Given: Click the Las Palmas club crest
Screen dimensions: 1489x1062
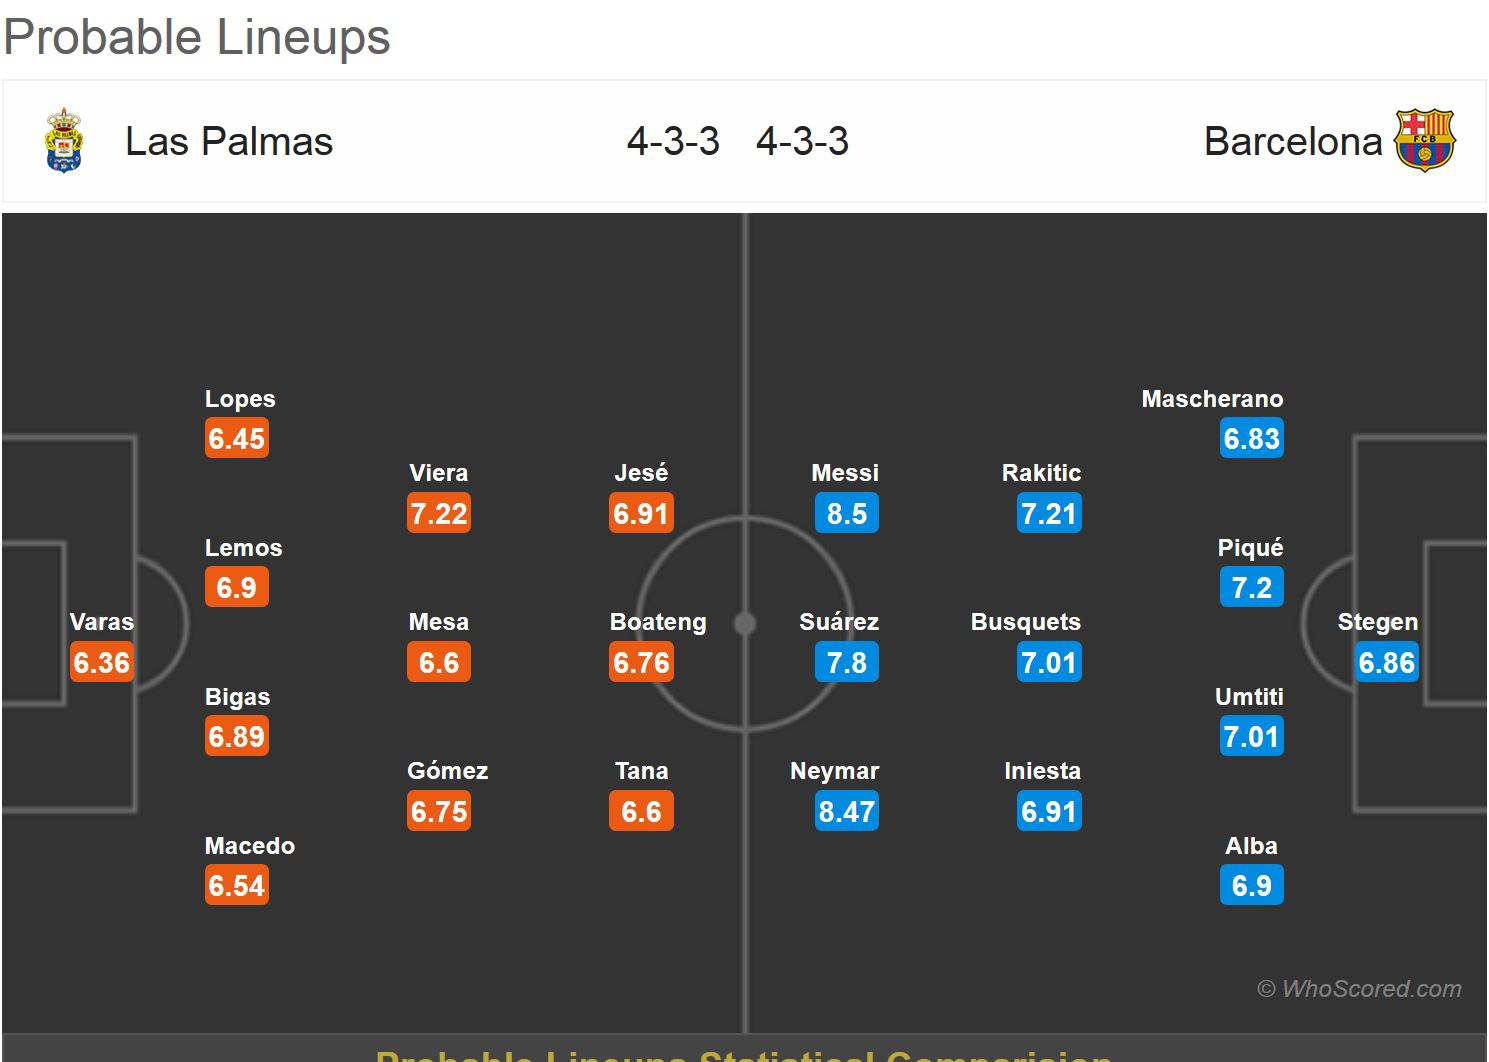Looking at the screenshot, I should (x=65, y=142).
